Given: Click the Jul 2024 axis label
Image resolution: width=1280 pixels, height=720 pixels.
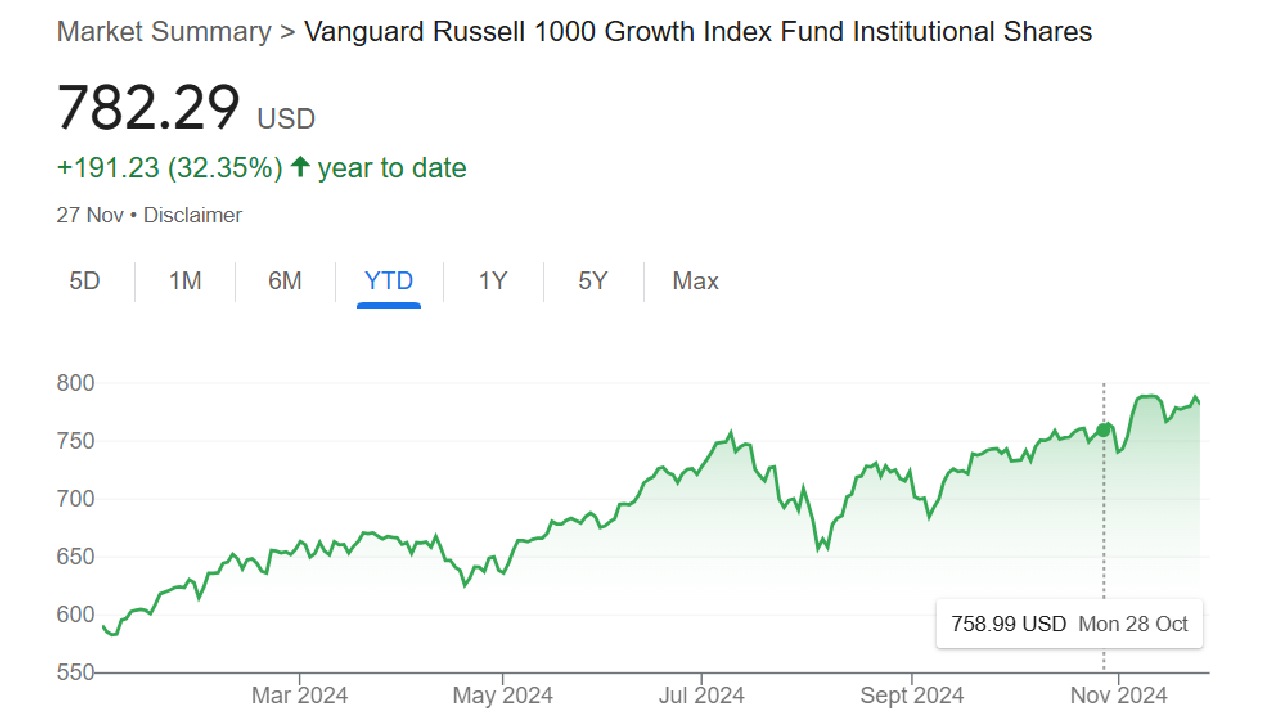Looking at the screenshot, I should pyautogui.click(x=700, y=695).
